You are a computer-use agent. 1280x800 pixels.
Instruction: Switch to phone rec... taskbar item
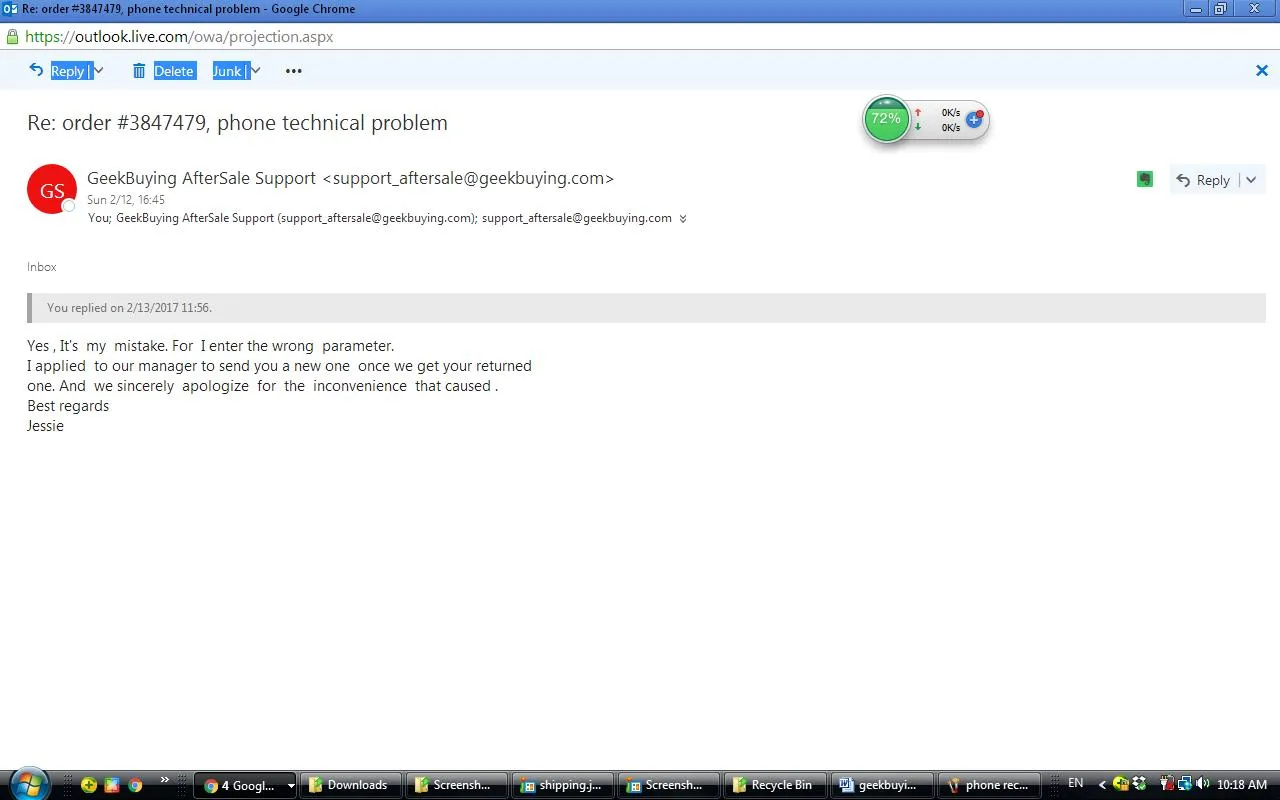[x=987, y=785]
